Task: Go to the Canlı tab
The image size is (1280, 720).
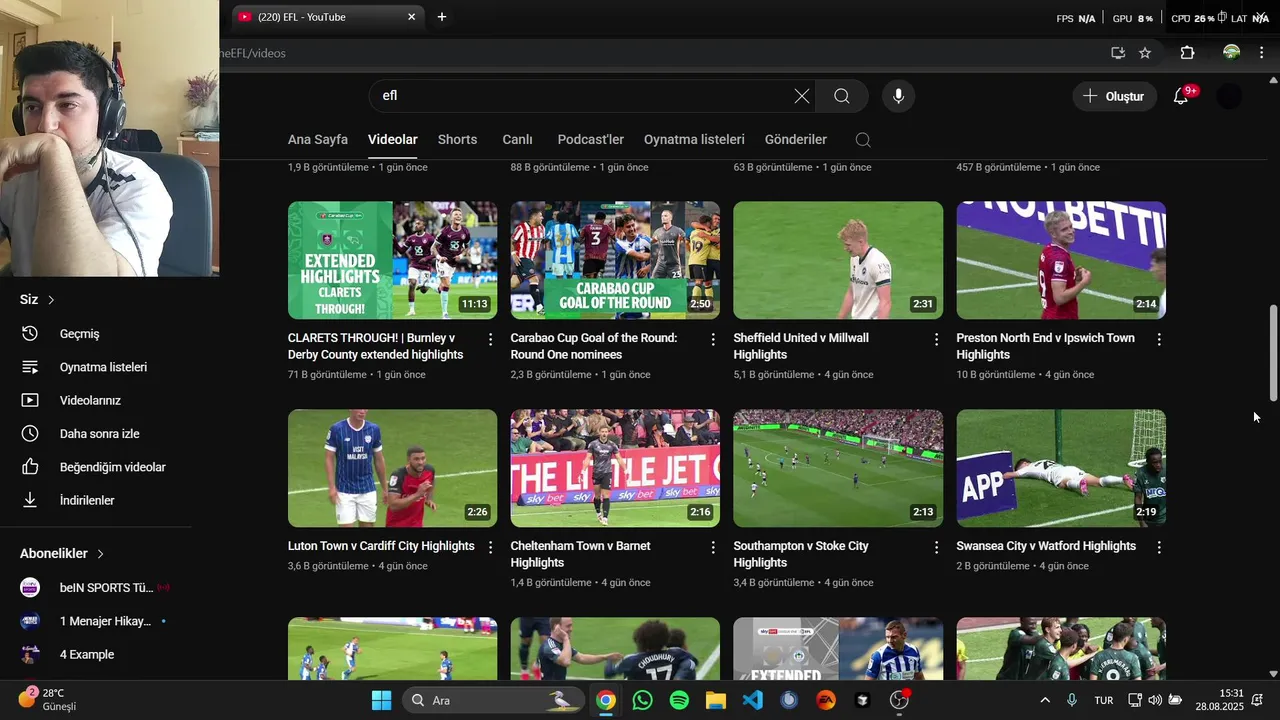Action: 517,140
